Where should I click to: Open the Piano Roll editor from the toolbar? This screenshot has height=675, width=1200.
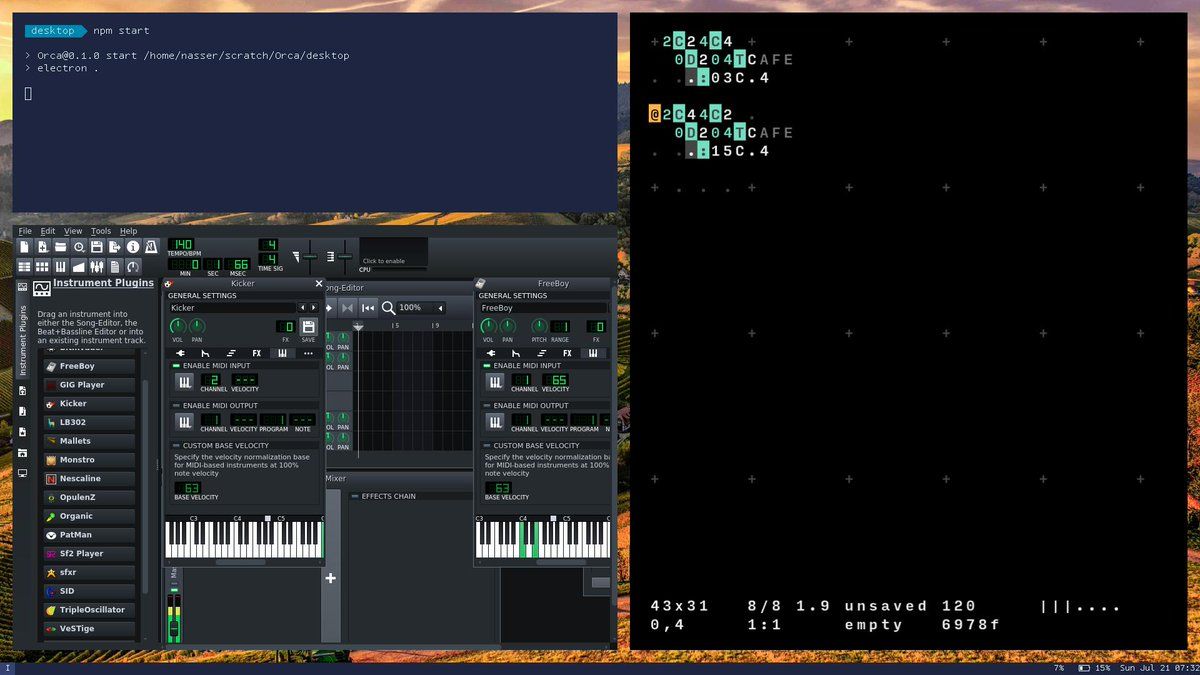click(x=61, y=267)
